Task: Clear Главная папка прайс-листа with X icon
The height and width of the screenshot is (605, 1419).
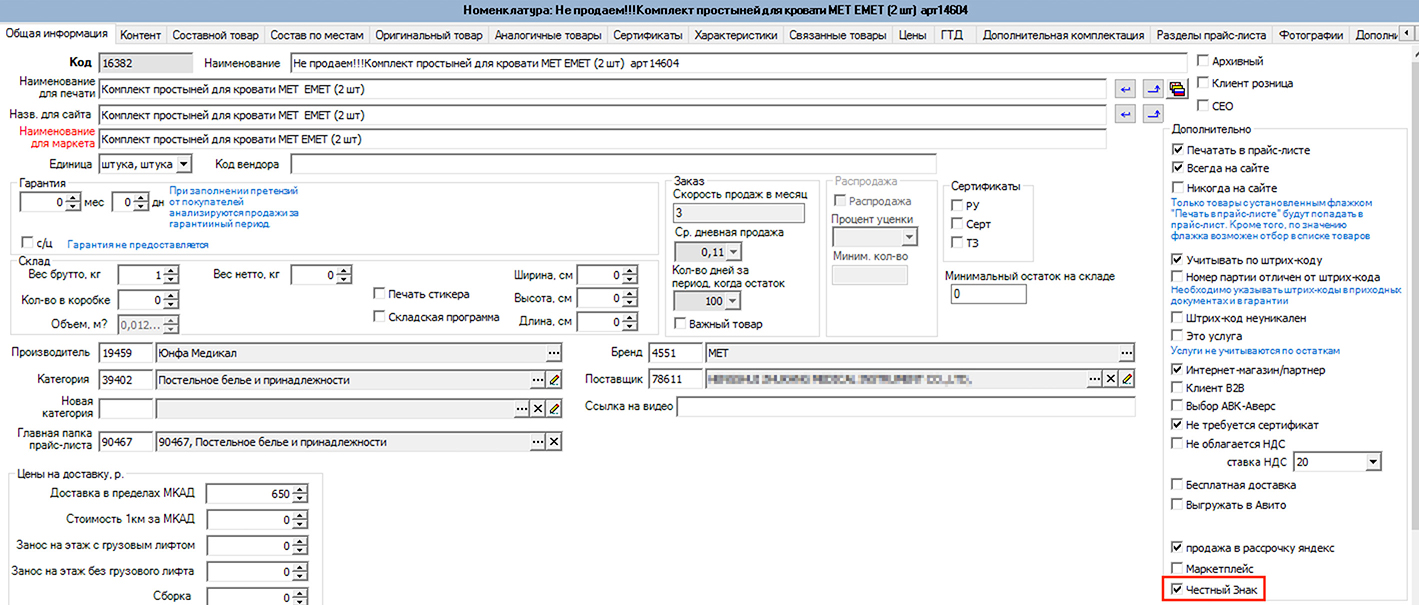Action: click(554, 442)
